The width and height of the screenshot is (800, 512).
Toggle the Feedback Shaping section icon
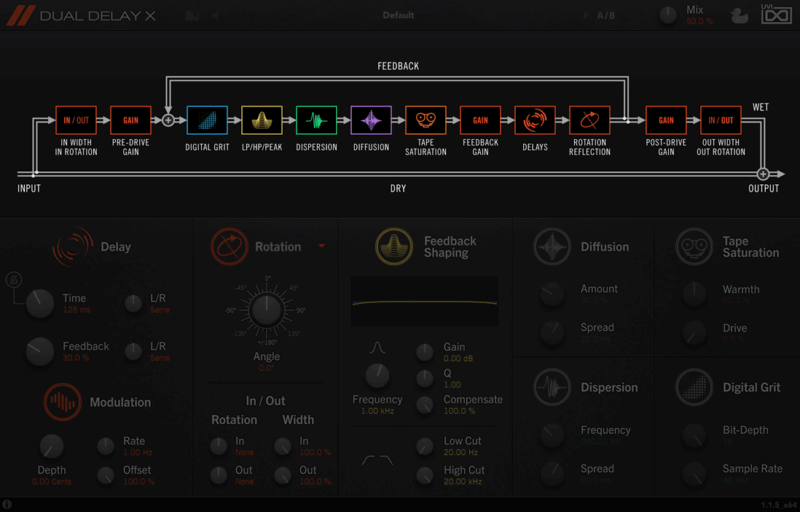394,247
